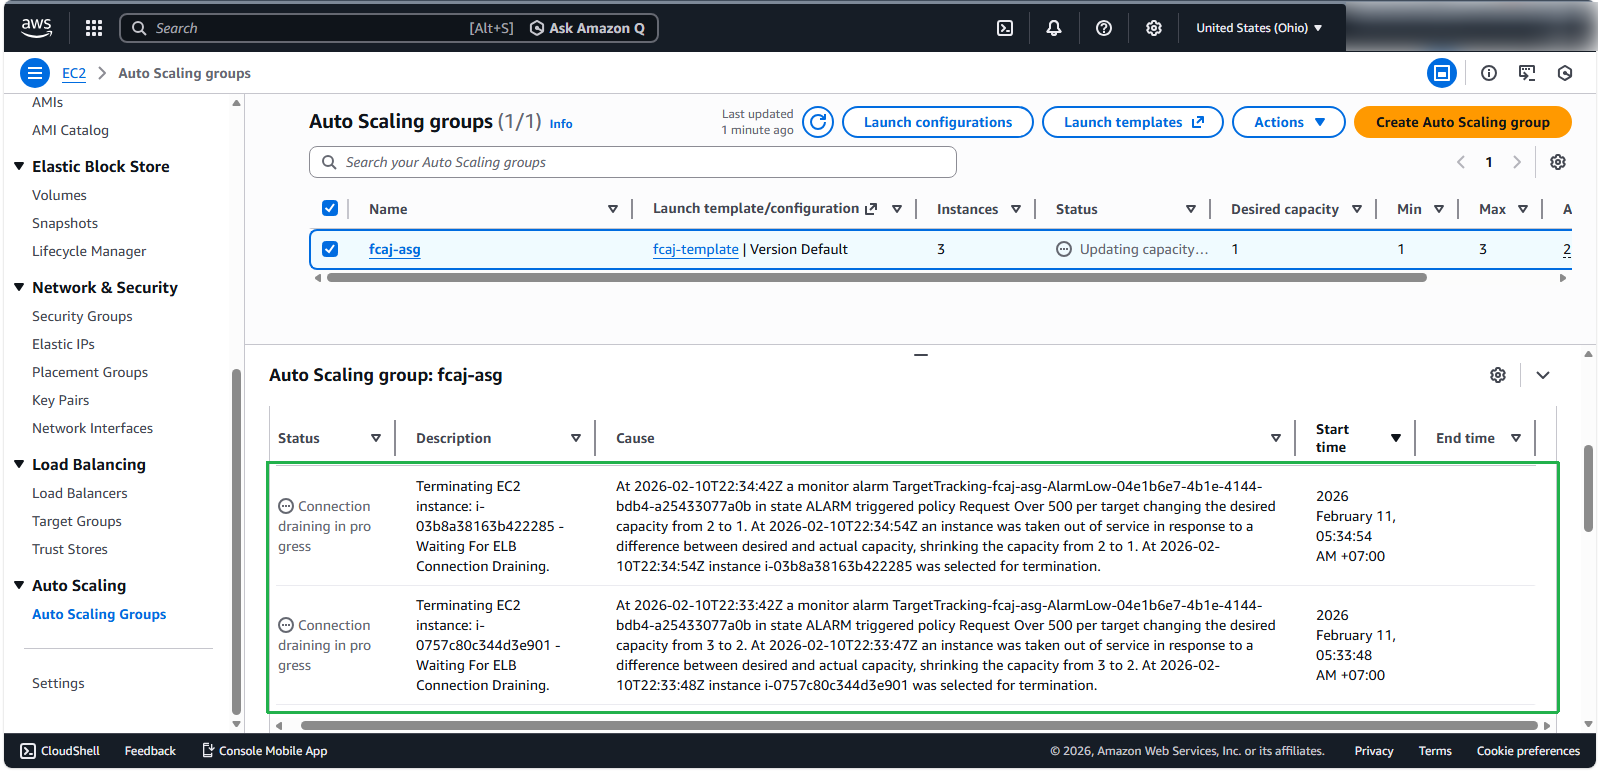The image size is (1600, 772).
Task: Open Launch configurations
Action: tap(938, 122)
